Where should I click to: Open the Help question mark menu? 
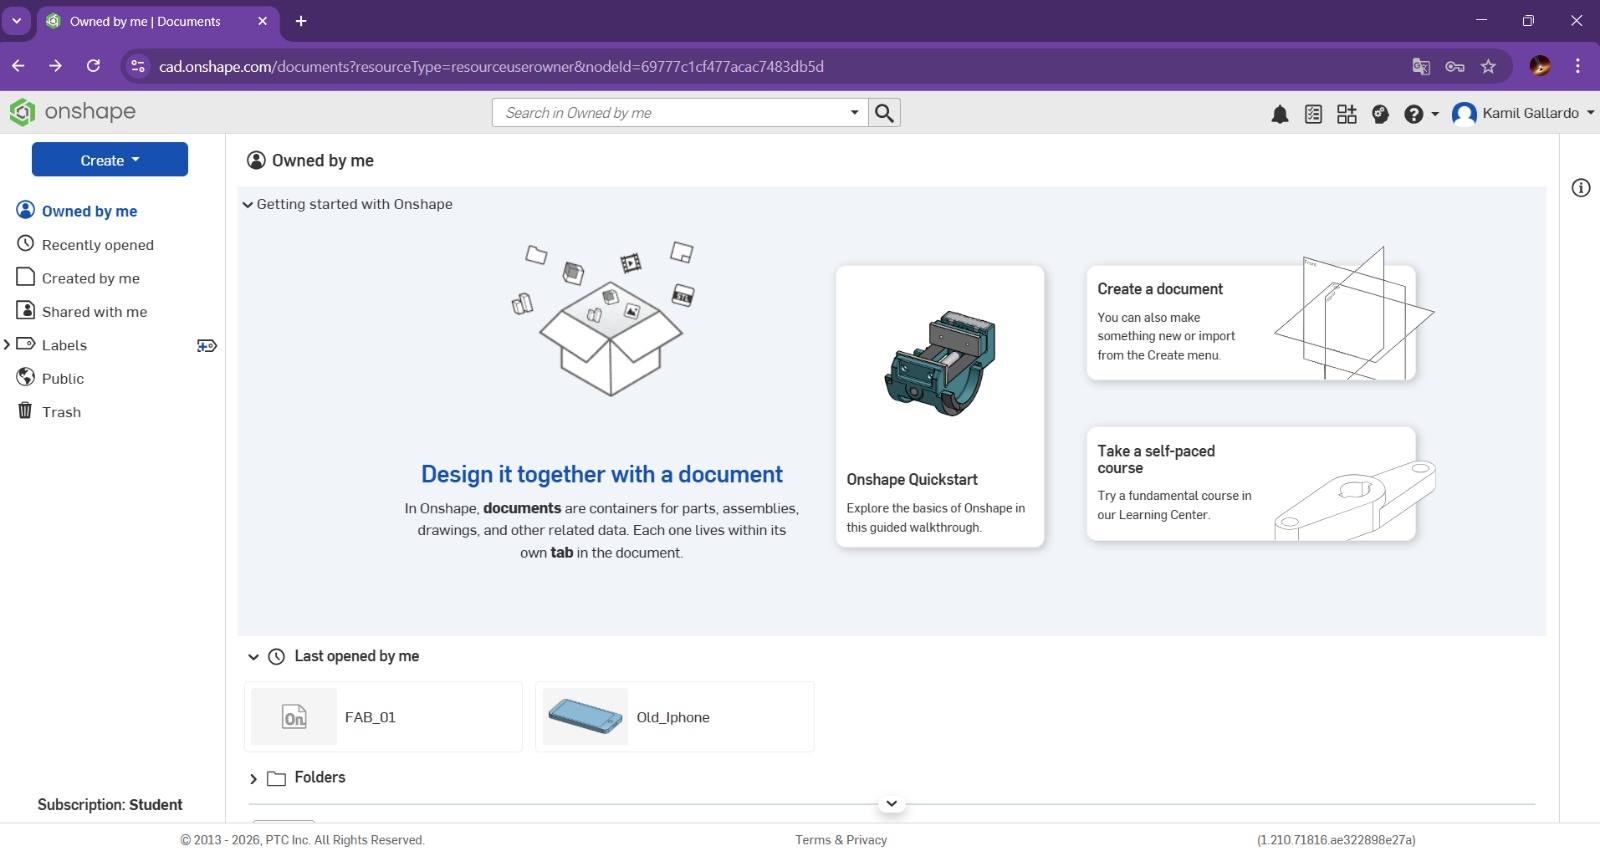coord(1421,114)
